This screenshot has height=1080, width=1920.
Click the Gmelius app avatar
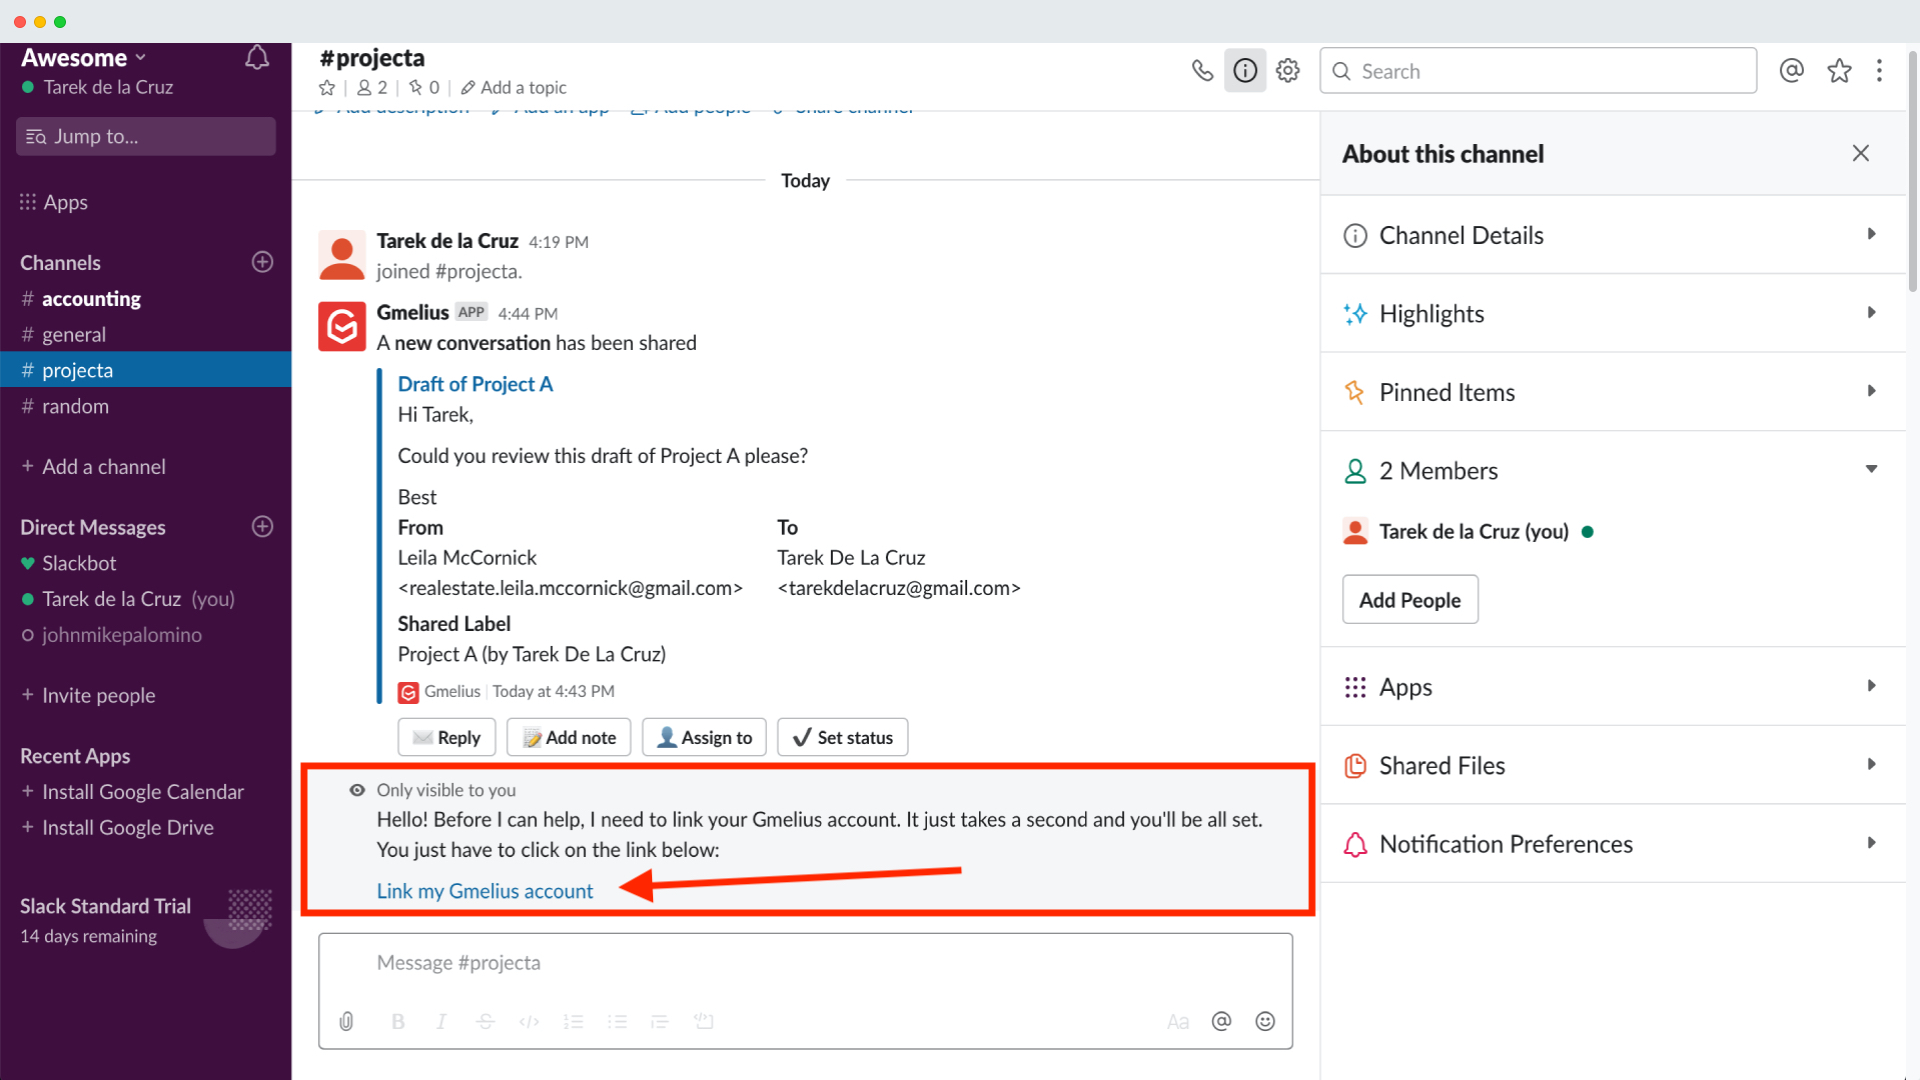coord(342,327)
